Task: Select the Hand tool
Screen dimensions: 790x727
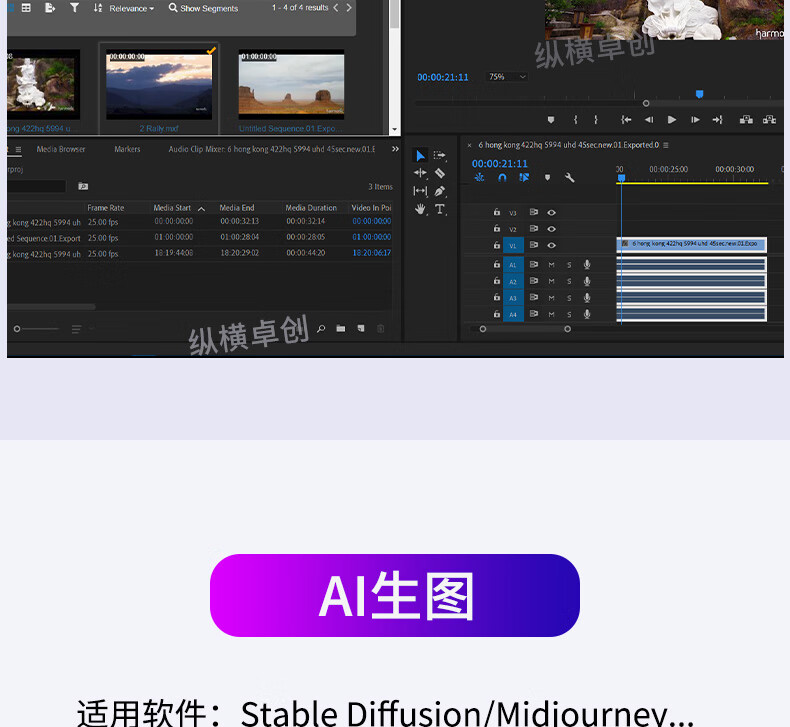Action: pyautogui.click(x=420, y=209)
